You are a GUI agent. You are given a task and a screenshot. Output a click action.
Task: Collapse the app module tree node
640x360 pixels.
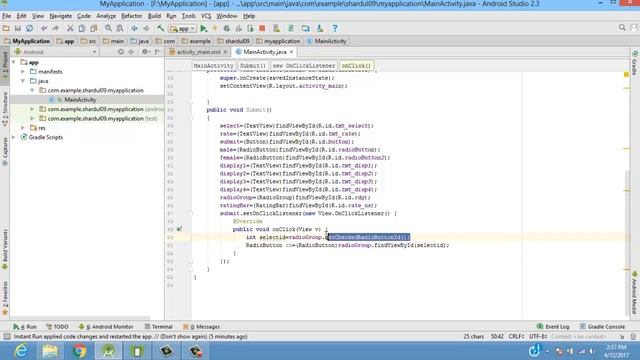[14, 62]
